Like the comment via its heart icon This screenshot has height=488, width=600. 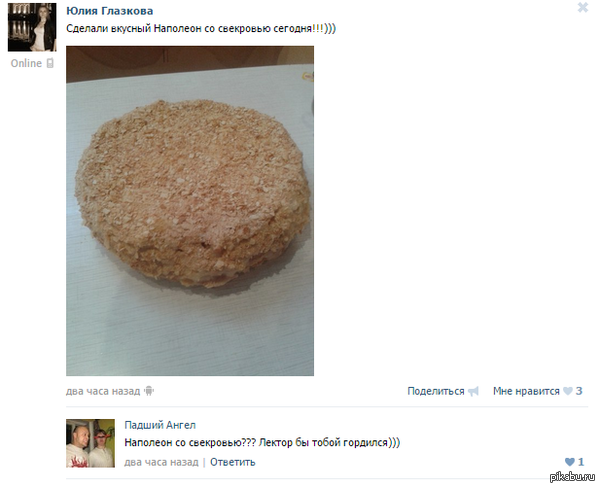coord(570,462)
